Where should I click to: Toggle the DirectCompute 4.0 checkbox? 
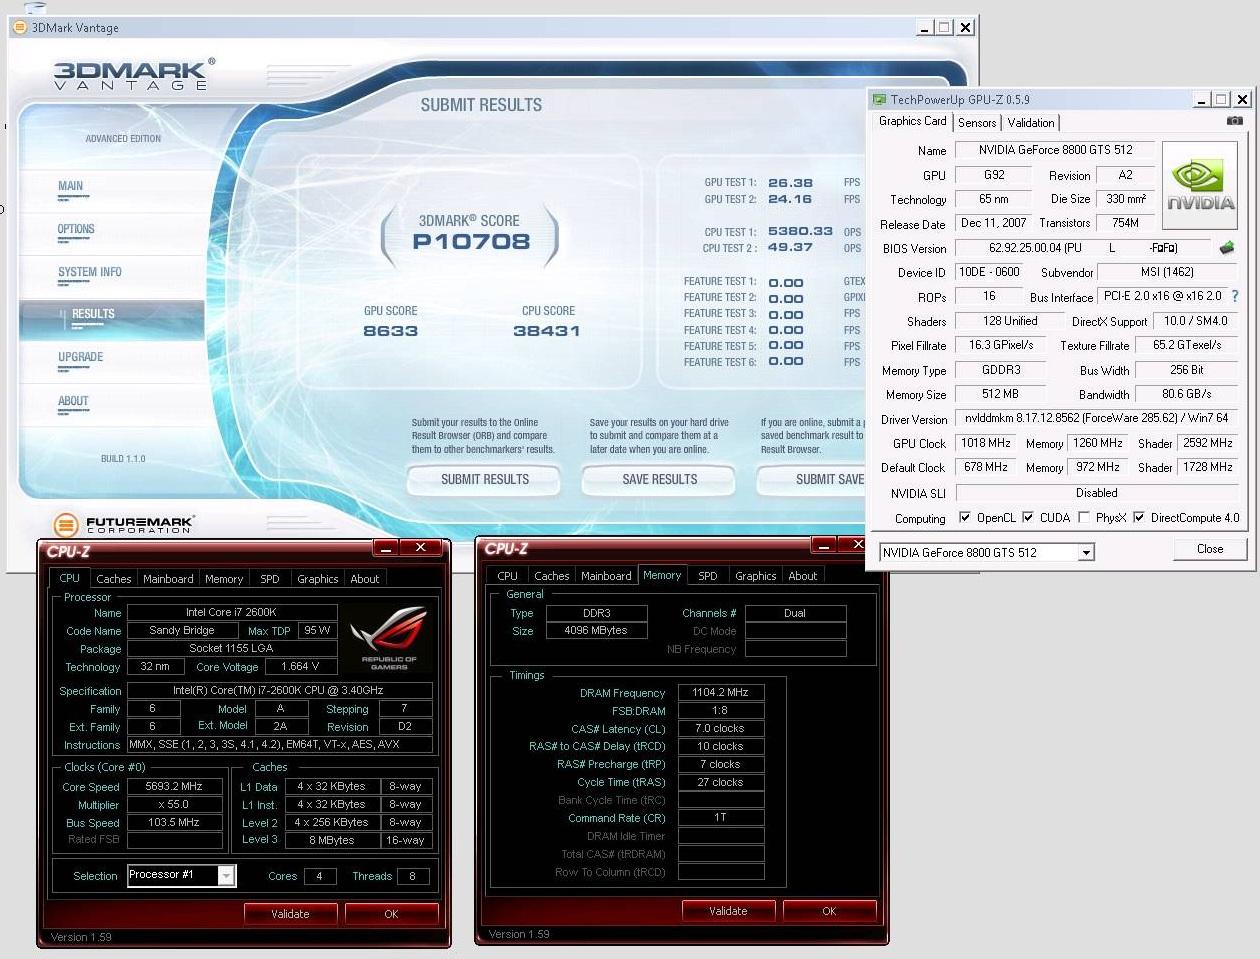[1138, 517]
